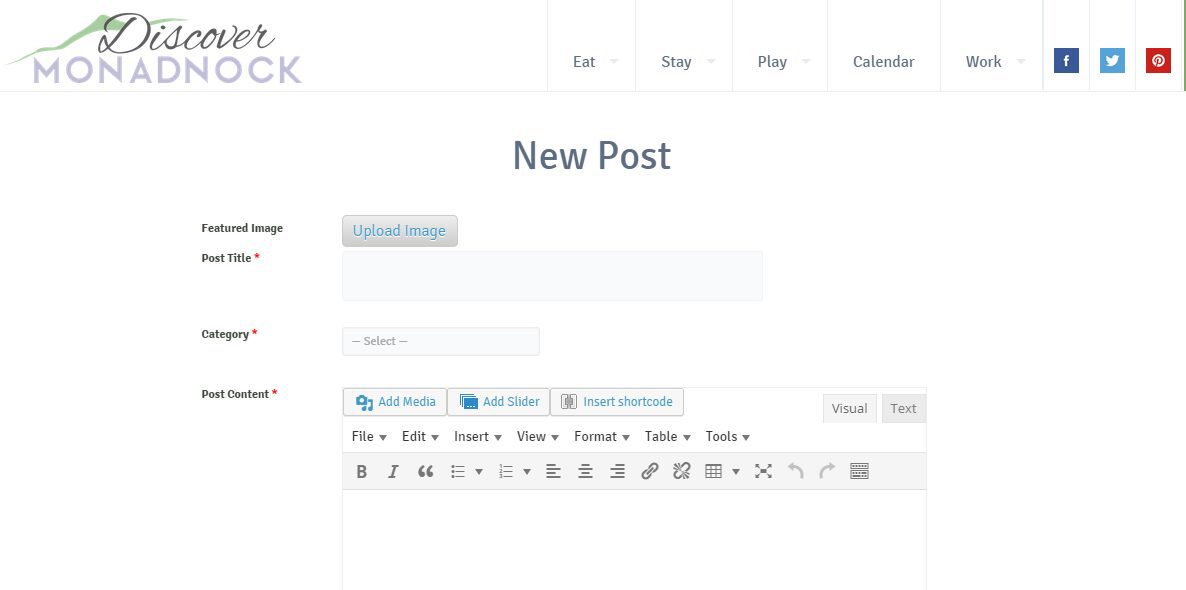1186x590 pixels.
Task: Open the View menu in editor
Action: [538, 436]
